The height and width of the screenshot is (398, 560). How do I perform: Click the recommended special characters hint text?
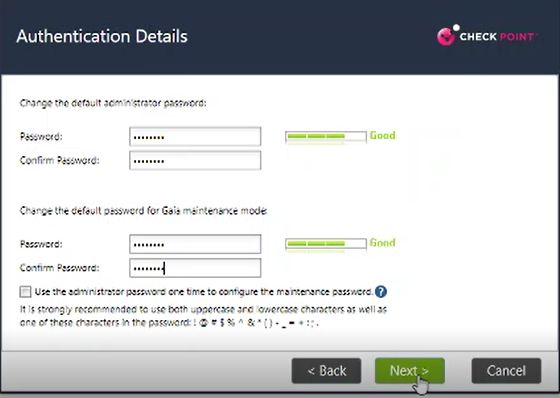tap(203, 316)
